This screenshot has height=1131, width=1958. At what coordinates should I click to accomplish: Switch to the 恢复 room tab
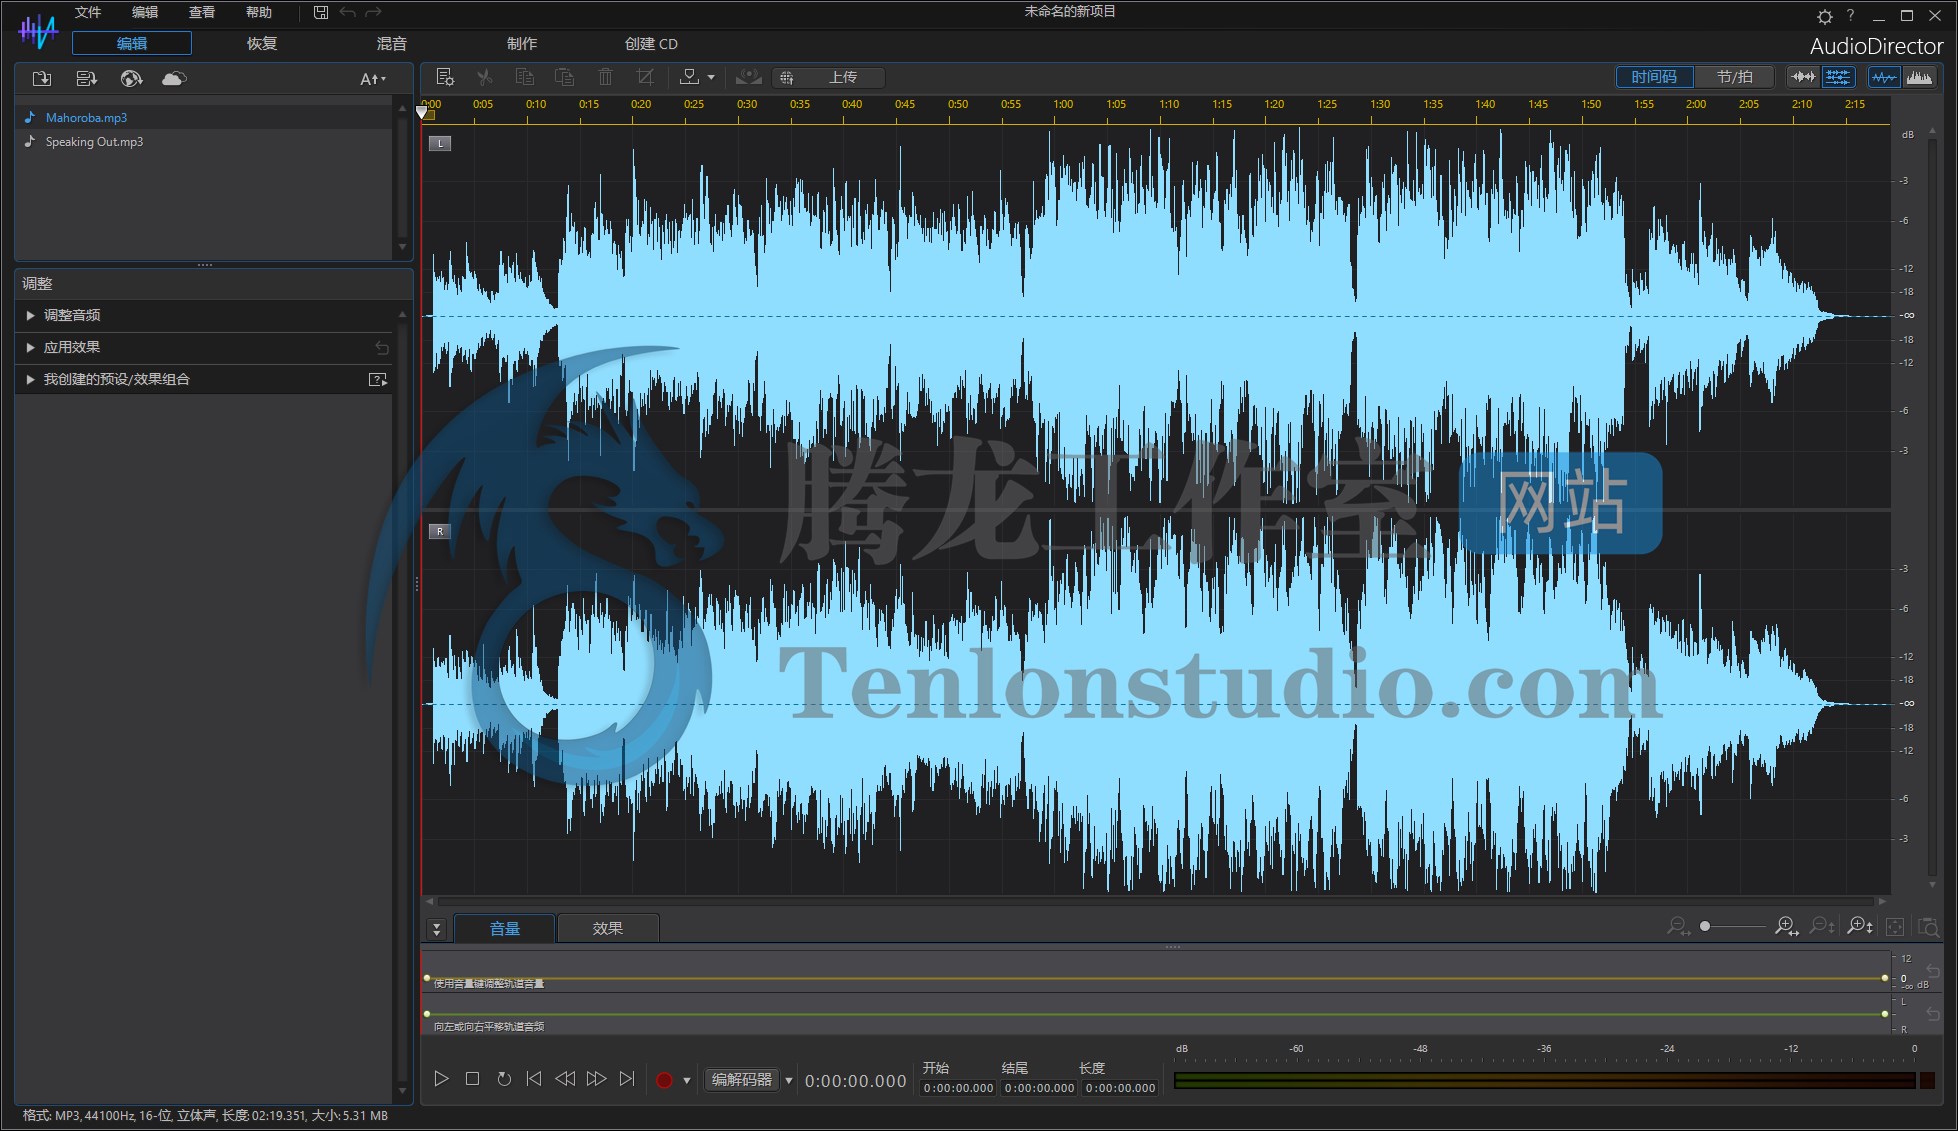262,43
